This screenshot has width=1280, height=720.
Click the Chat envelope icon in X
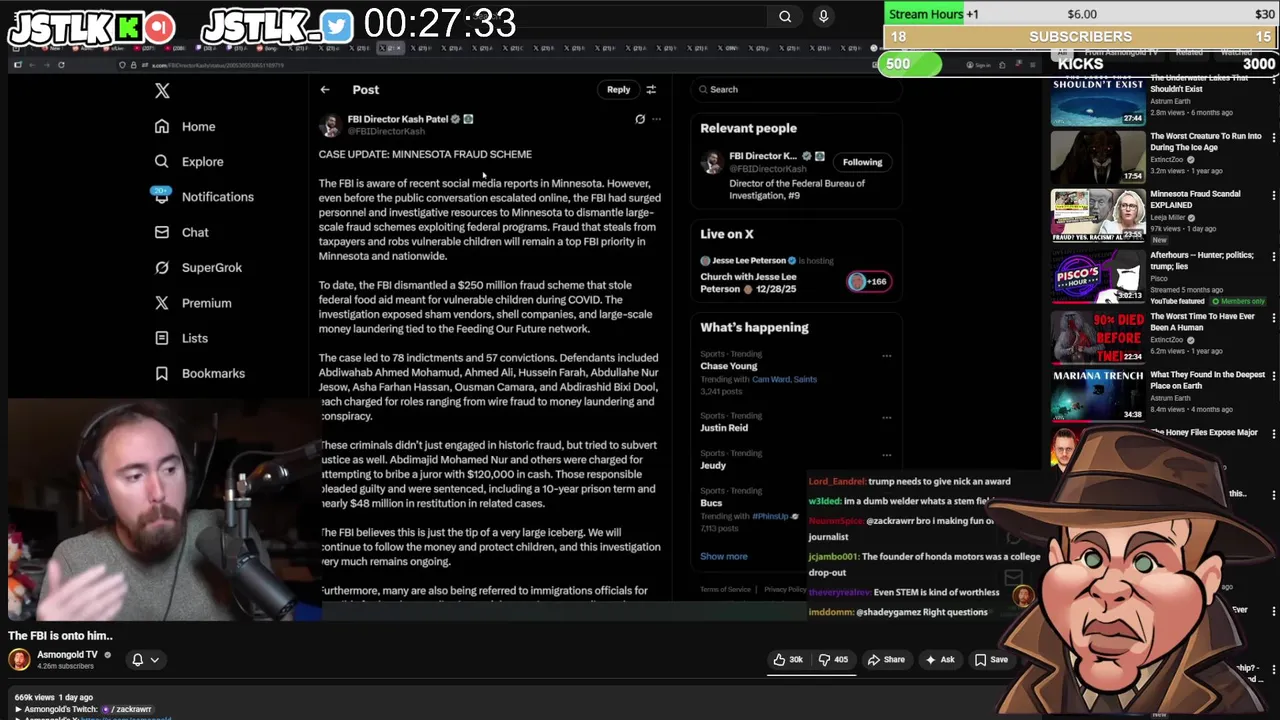162,232
